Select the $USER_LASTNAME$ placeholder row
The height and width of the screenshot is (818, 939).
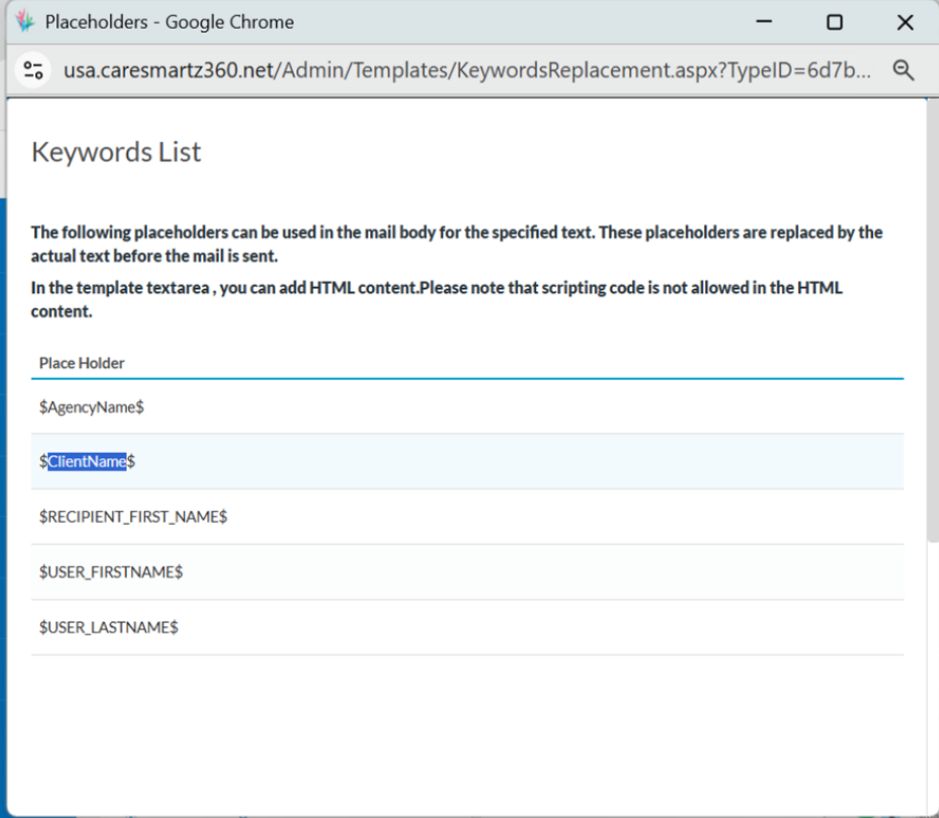tap(109, 626)
